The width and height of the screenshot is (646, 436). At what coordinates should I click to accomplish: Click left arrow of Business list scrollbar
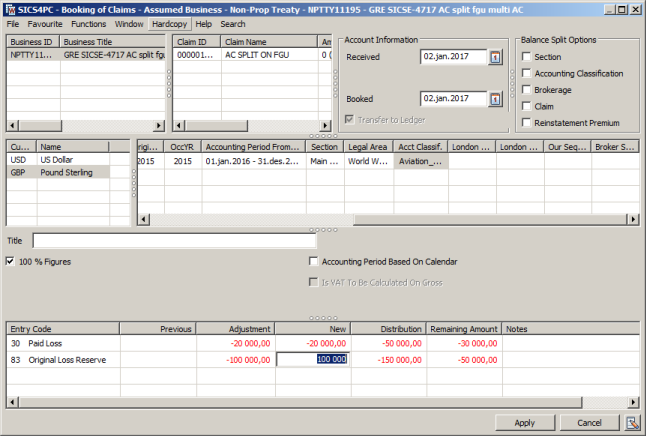13,125
